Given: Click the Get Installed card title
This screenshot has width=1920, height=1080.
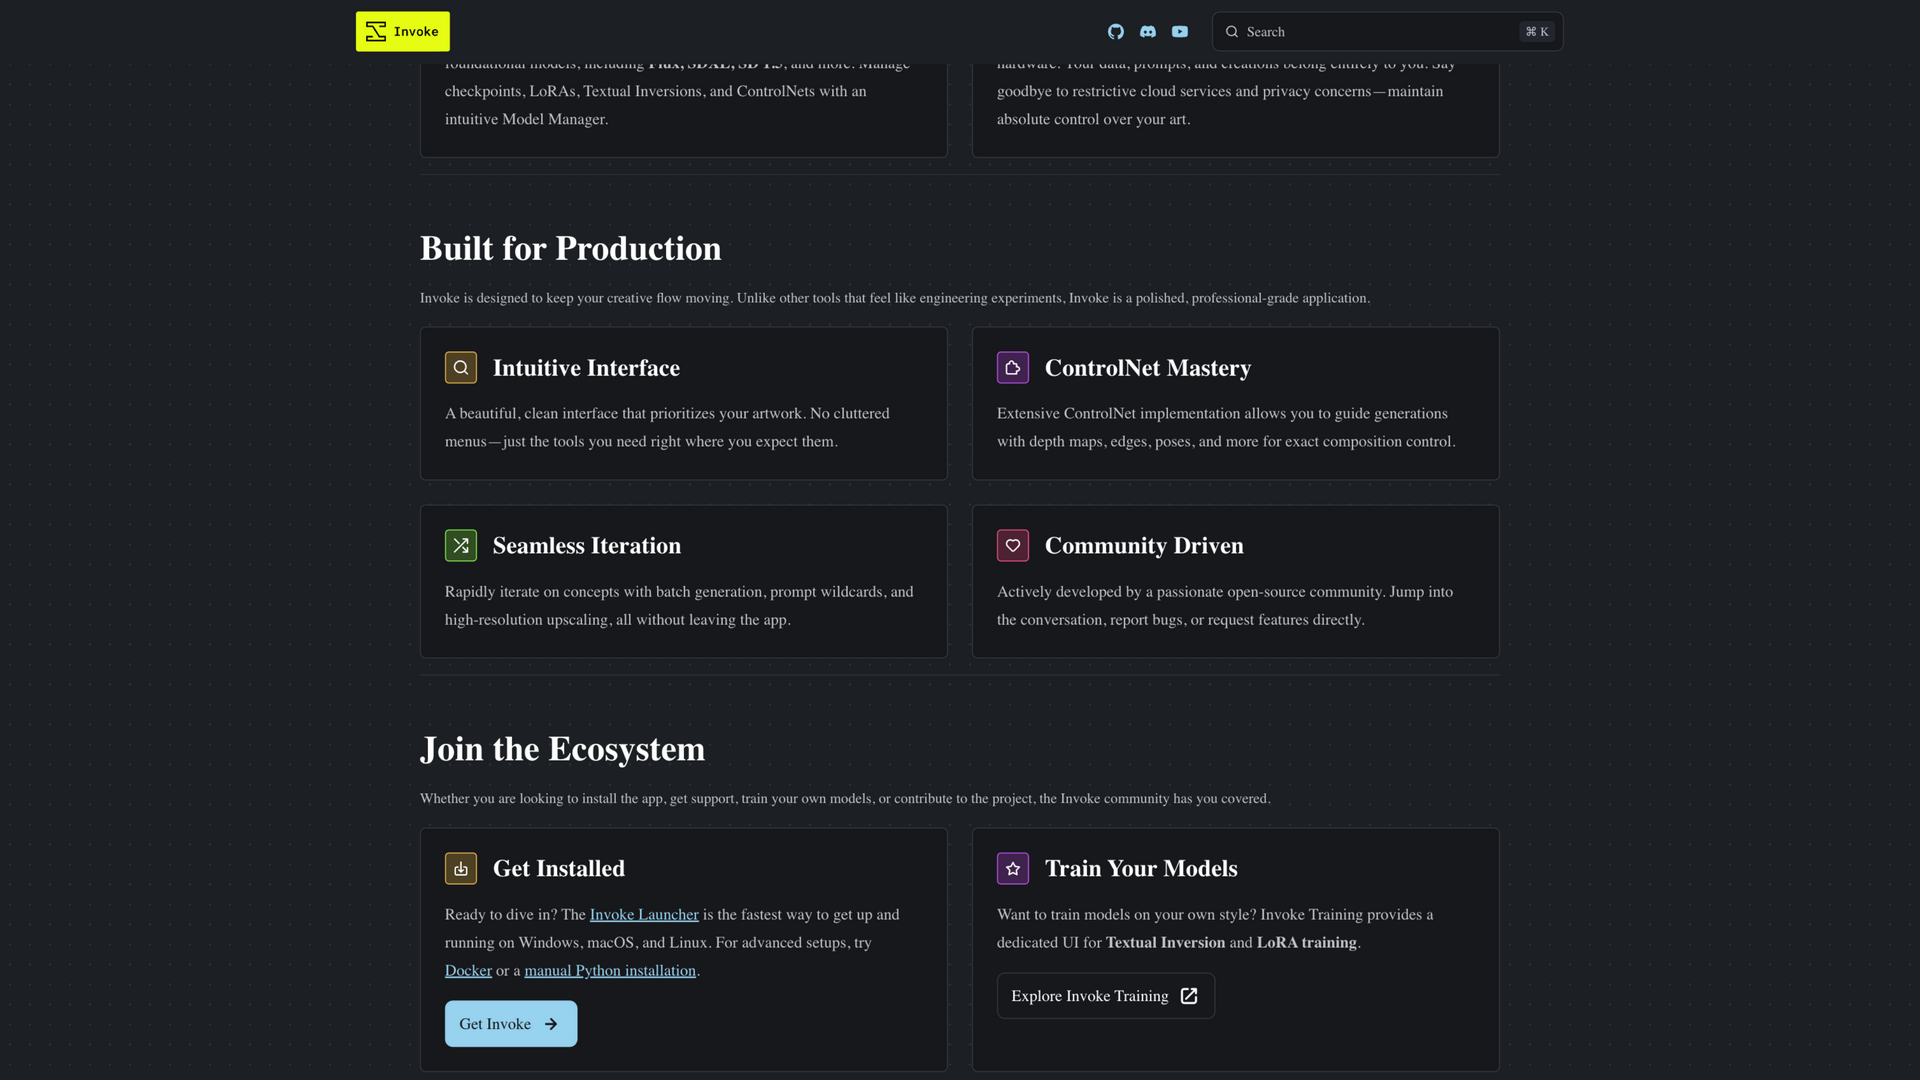Looking at the screenshot, I should pyautogui.click(x=559, y=869).
